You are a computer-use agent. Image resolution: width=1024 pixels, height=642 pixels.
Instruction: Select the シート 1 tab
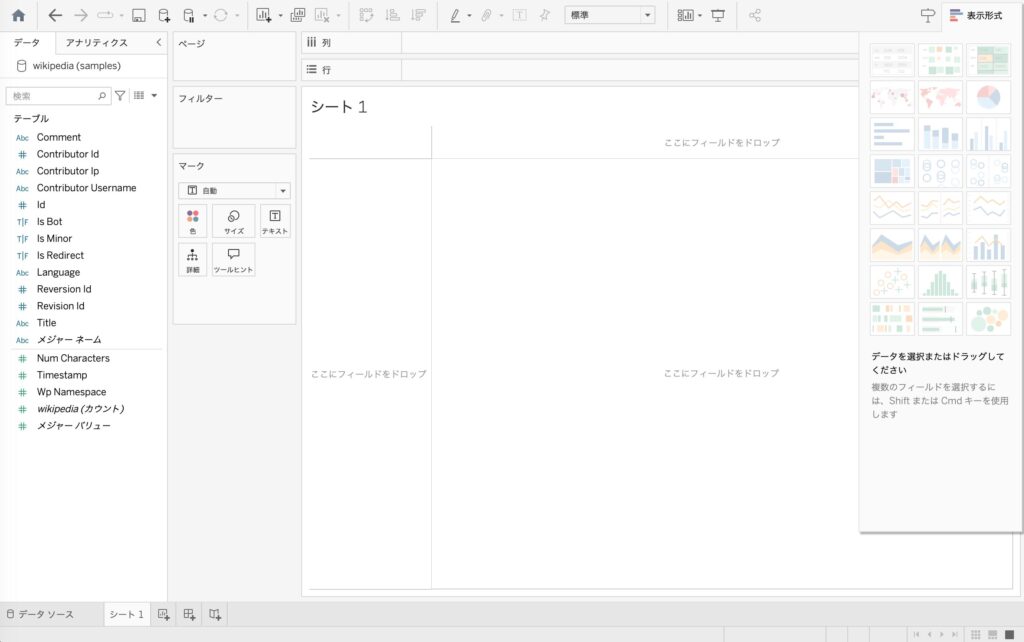coord(127,614)
